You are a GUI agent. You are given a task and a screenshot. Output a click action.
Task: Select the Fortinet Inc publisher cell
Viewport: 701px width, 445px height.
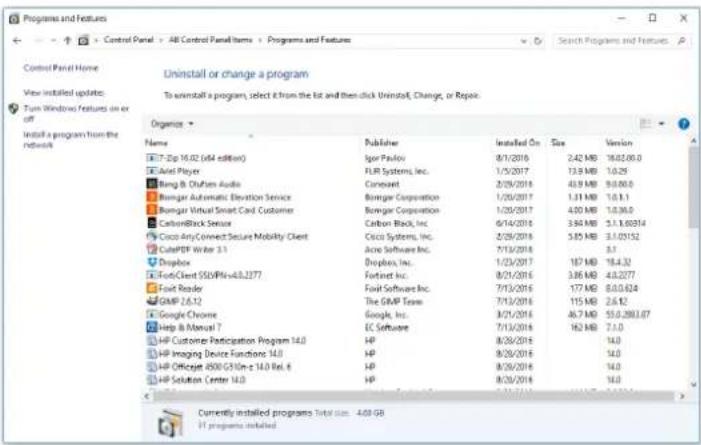(x=386, y=275)
